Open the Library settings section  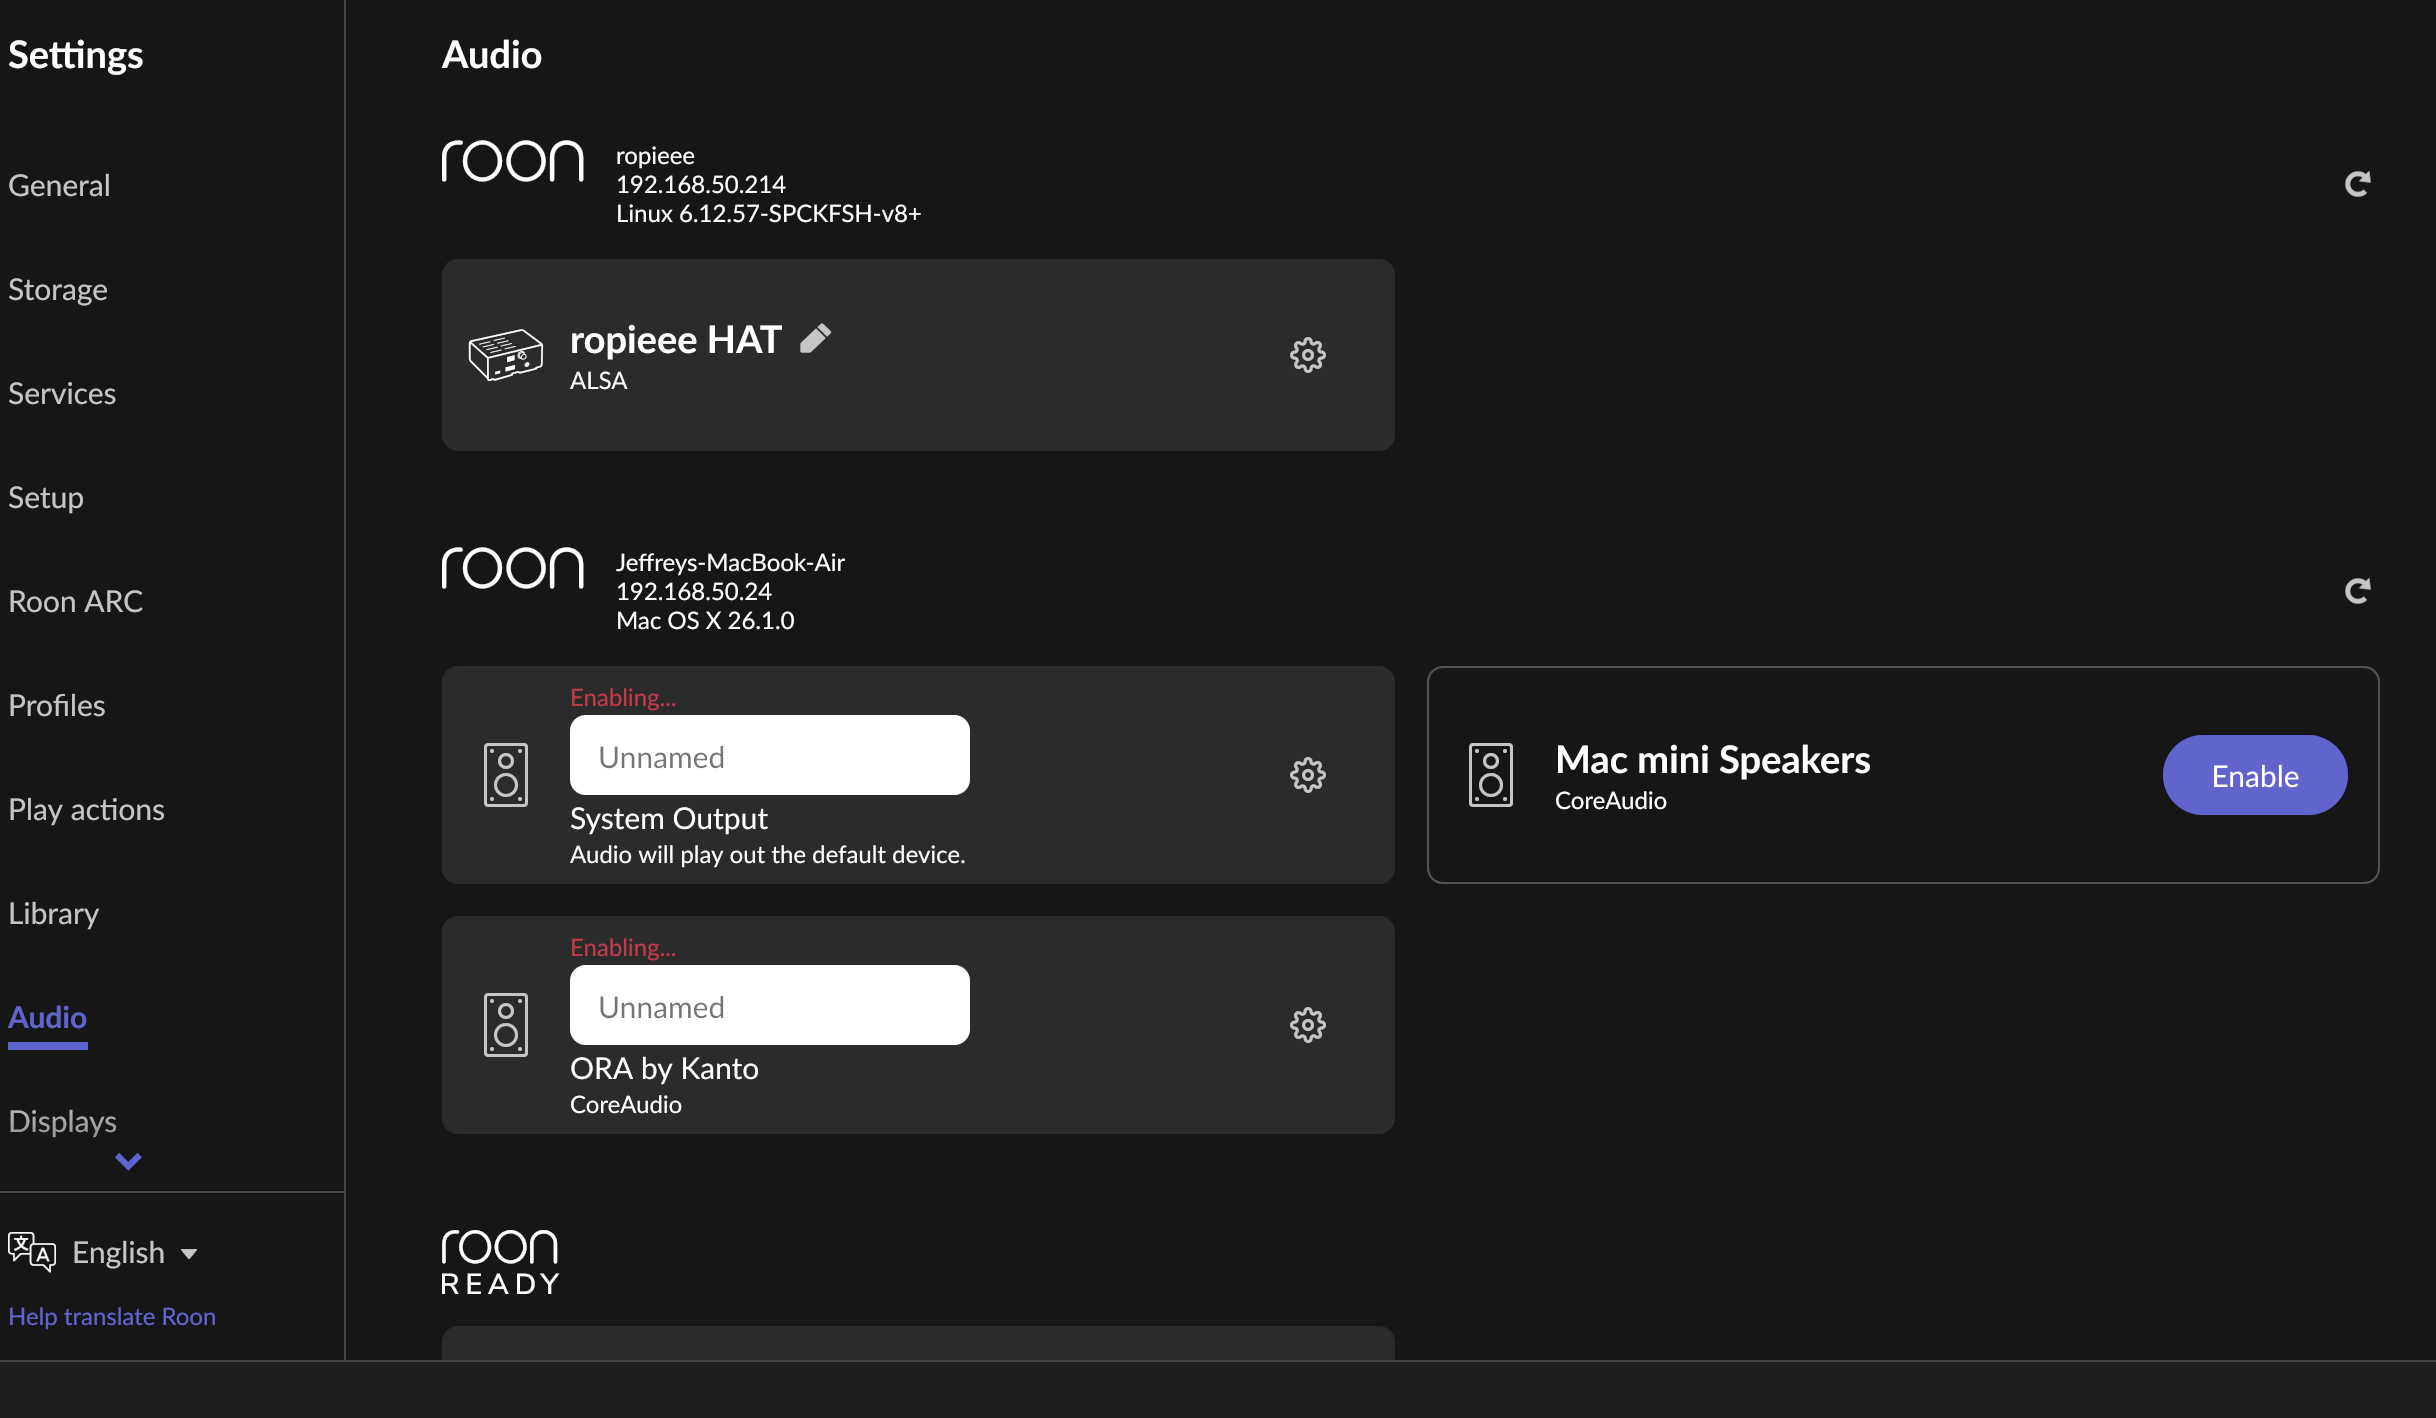tap(53, 914)
